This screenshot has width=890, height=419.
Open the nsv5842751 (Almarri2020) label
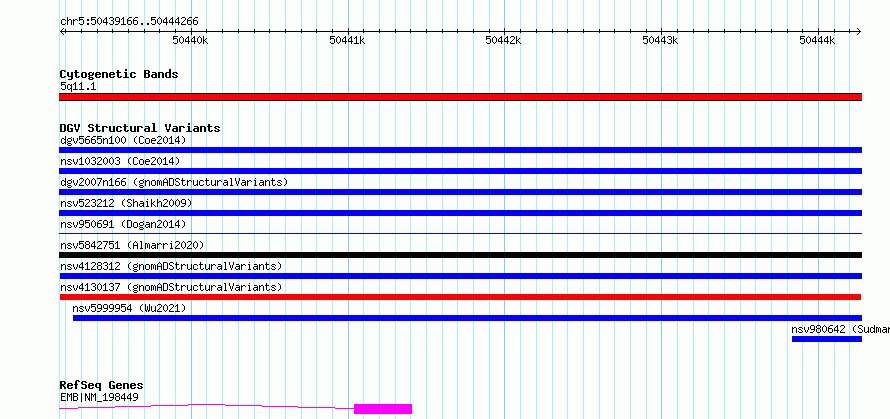pos(132,245)
